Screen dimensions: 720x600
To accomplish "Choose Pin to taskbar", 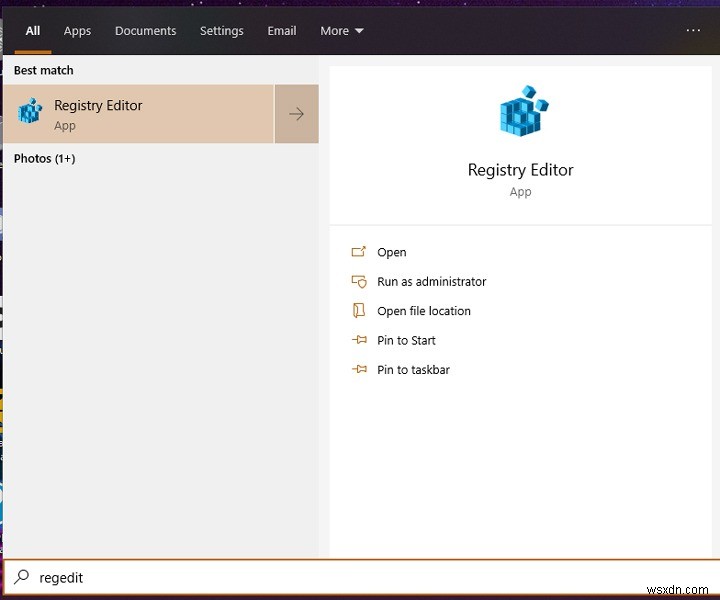I will point(413,370).
